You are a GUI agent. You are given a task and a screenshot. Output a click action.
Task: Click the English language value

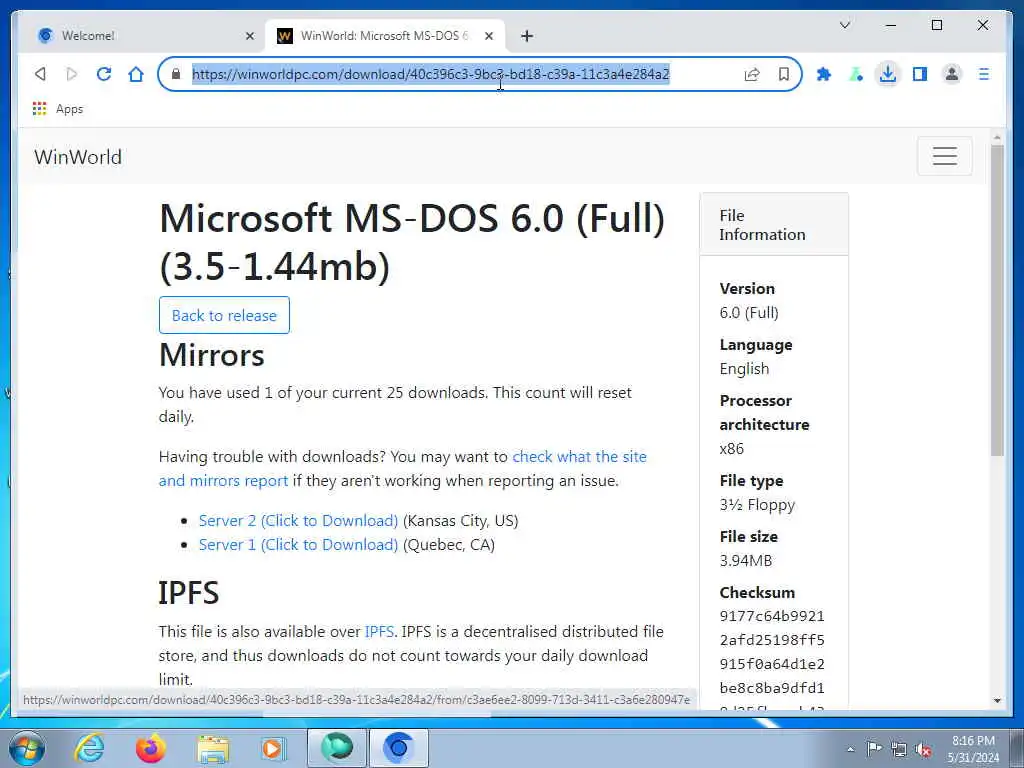(744, 368)
